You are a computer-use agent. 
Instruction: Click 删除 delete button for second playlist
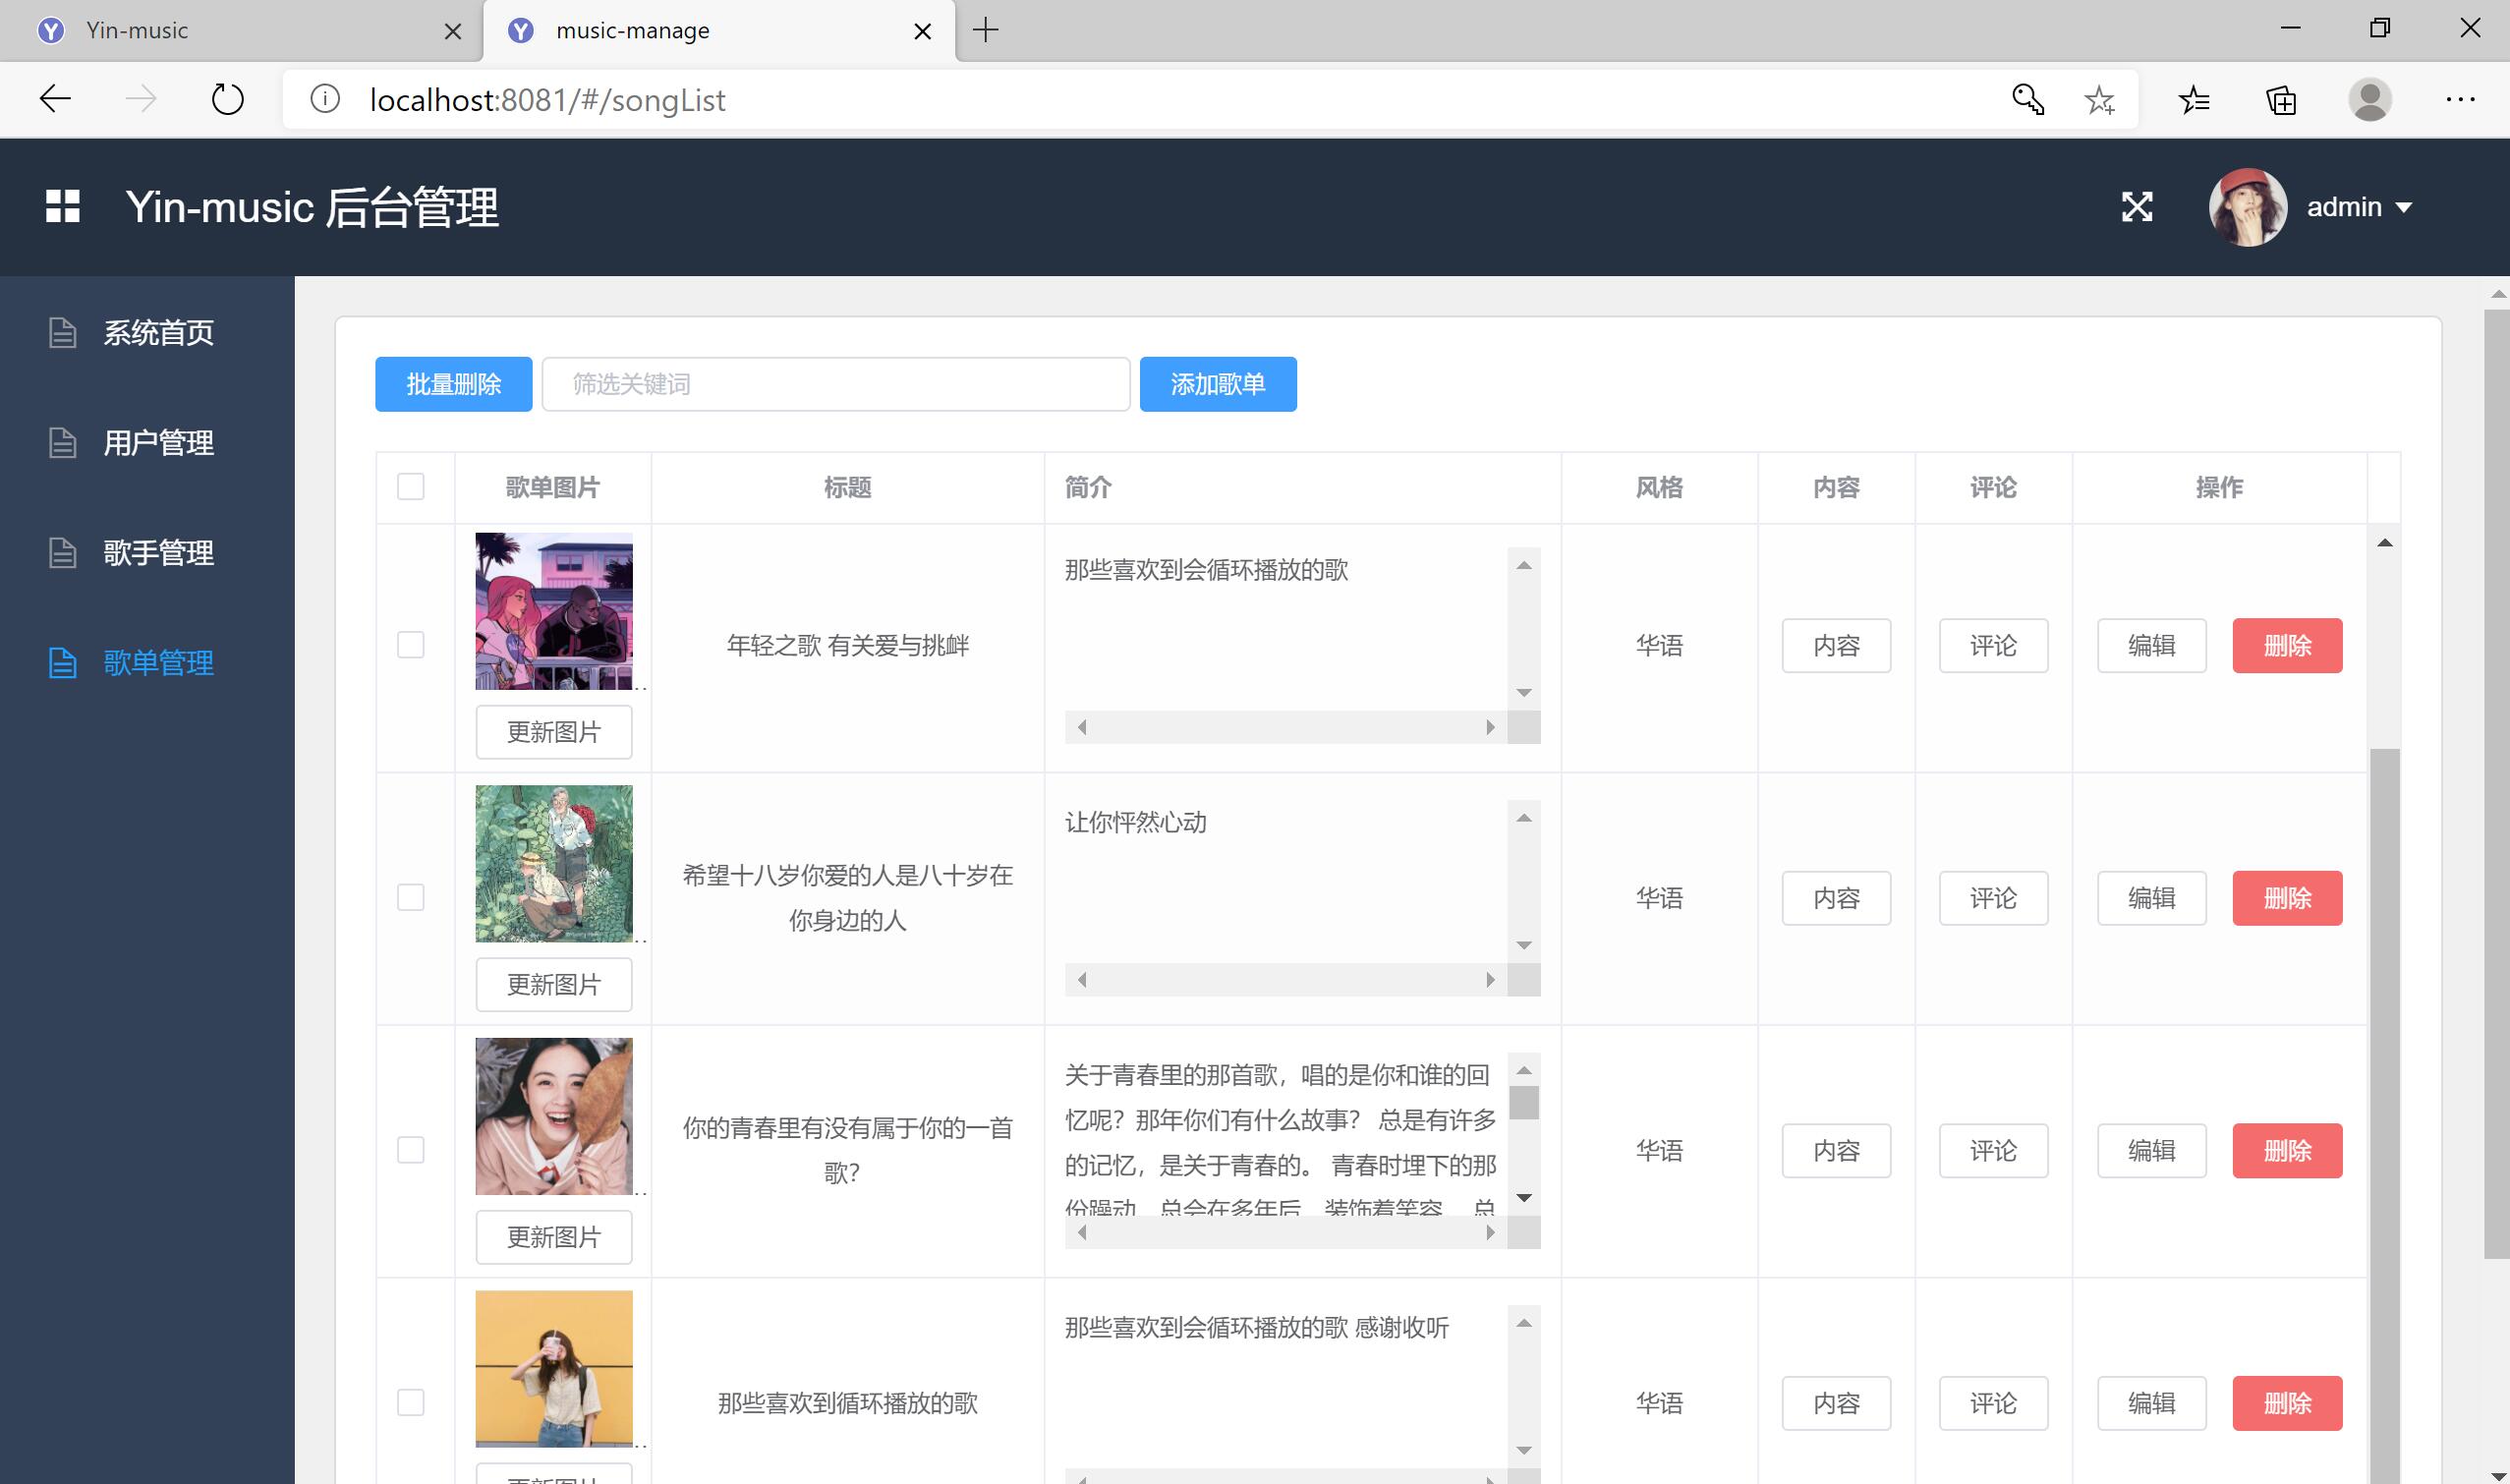point(2286,897)
